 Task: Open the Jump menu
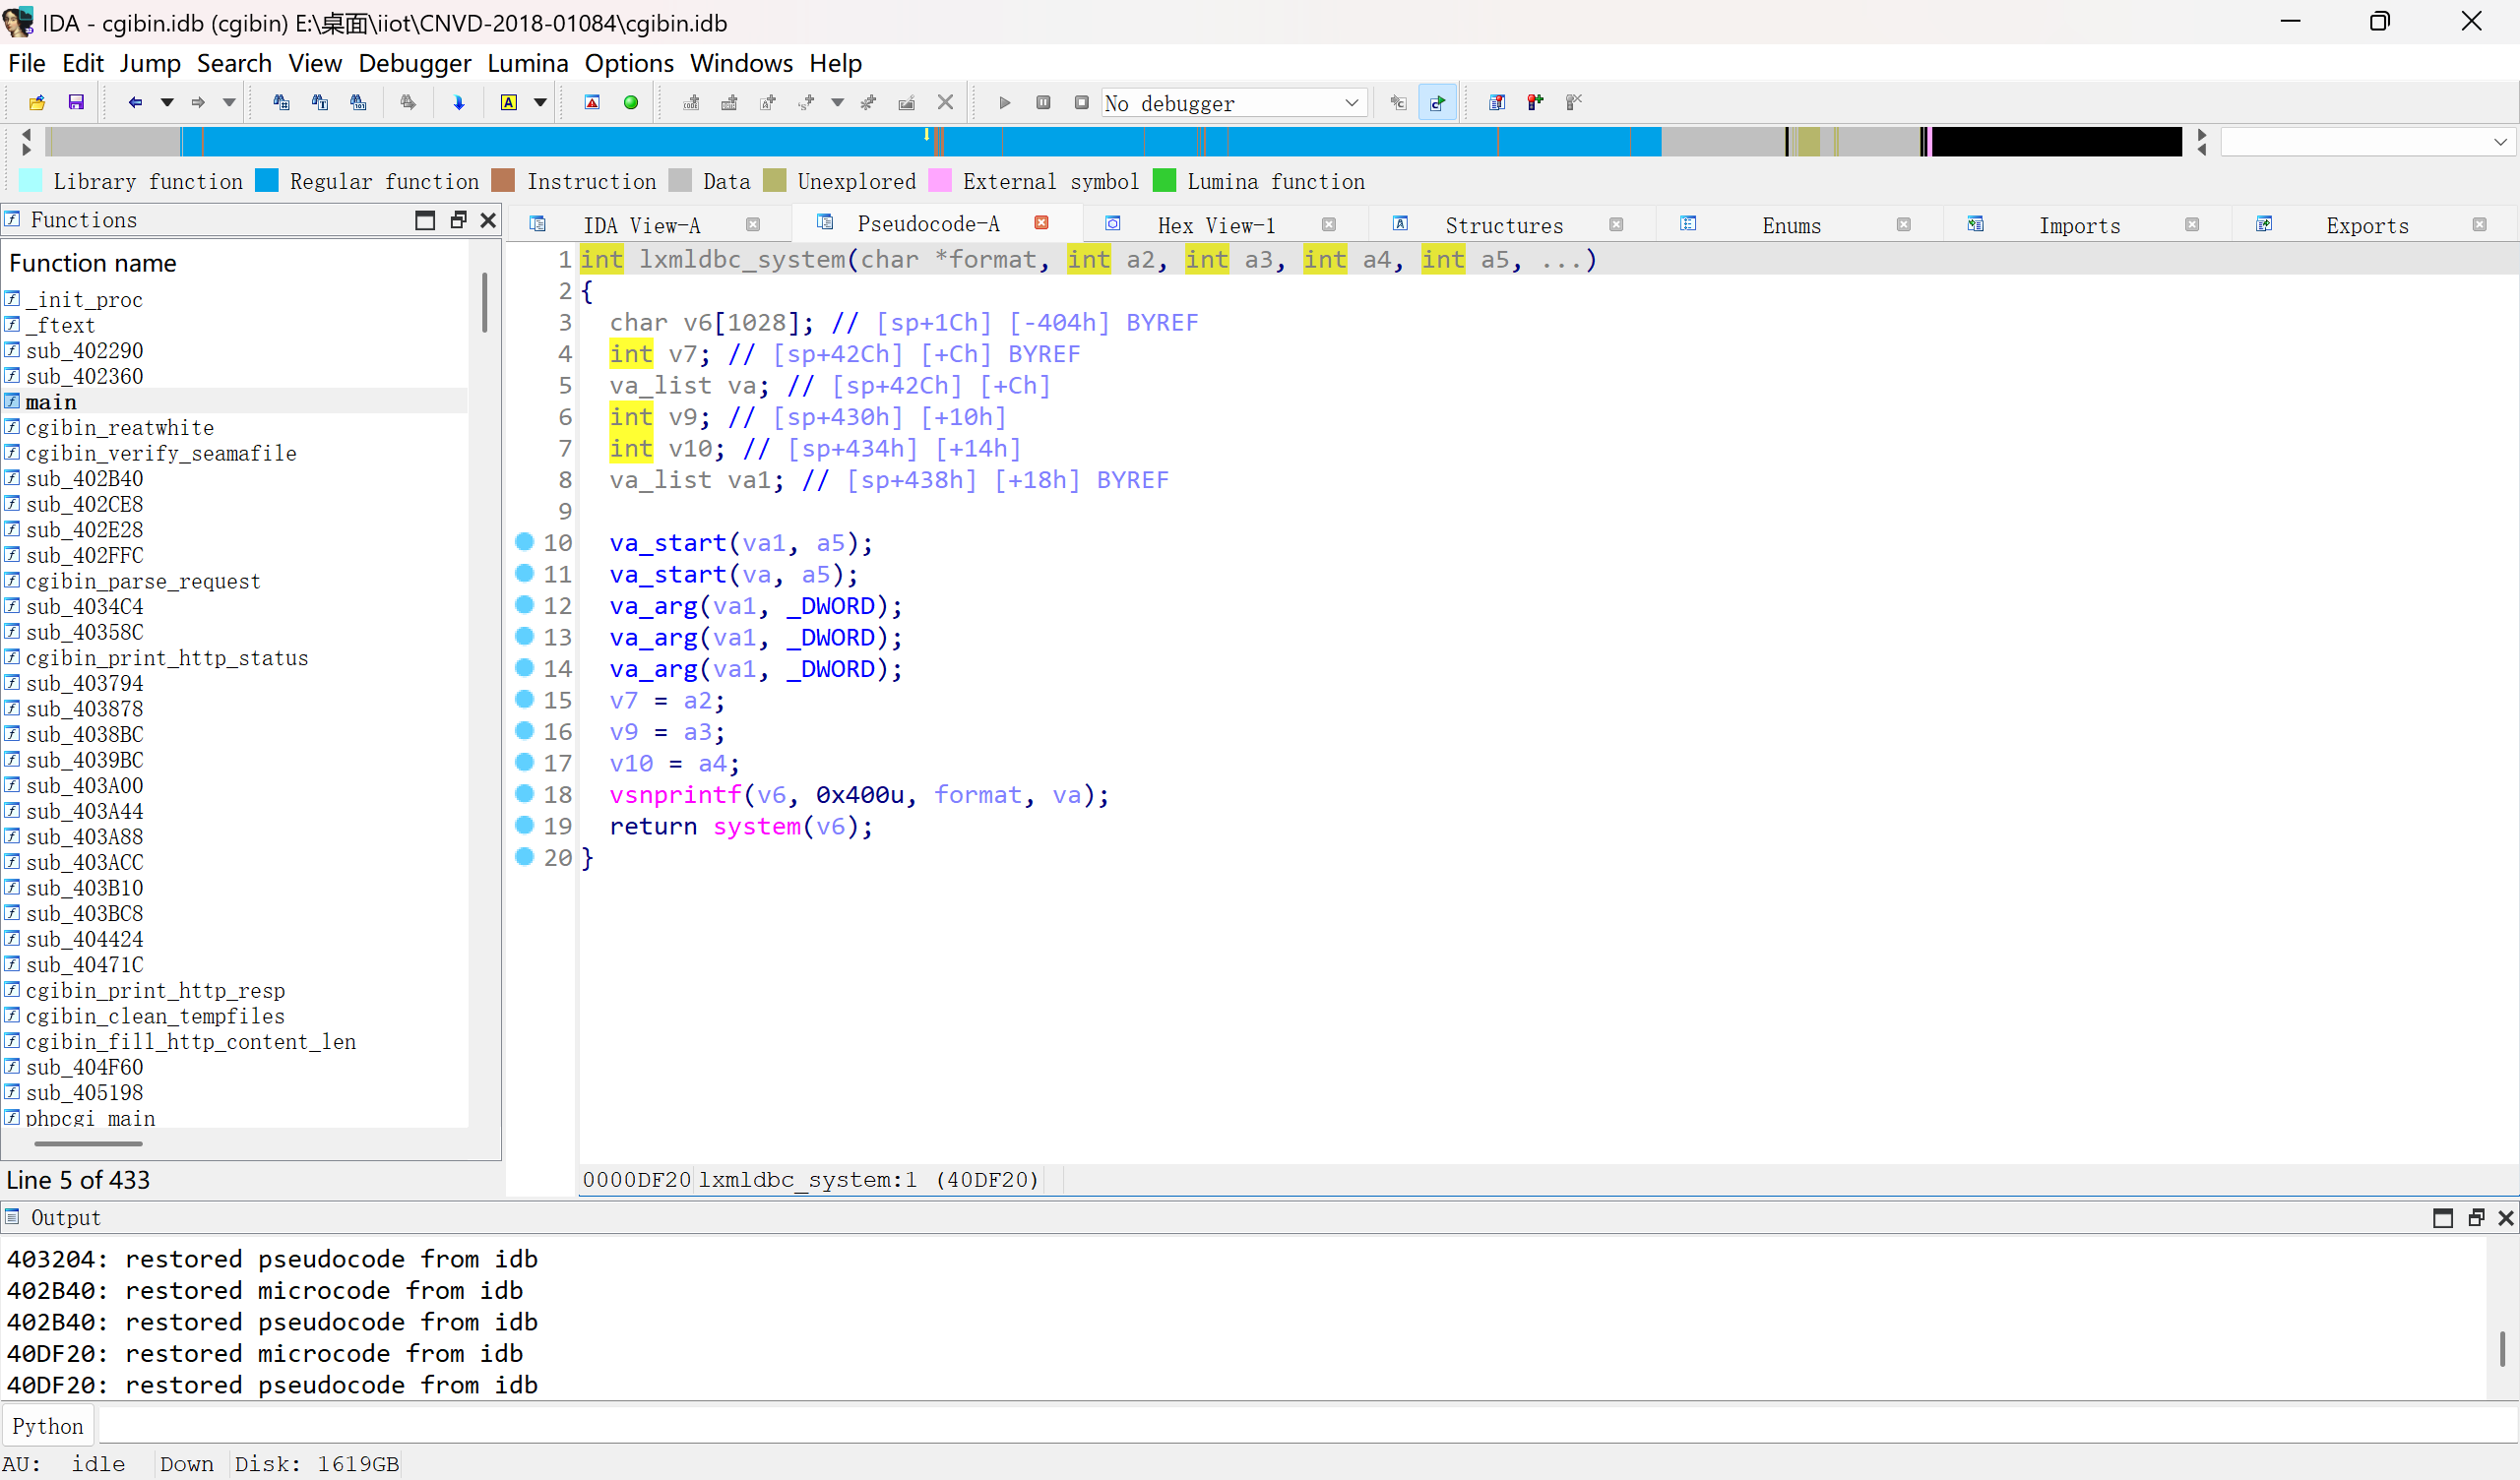[x=150, y=63]
